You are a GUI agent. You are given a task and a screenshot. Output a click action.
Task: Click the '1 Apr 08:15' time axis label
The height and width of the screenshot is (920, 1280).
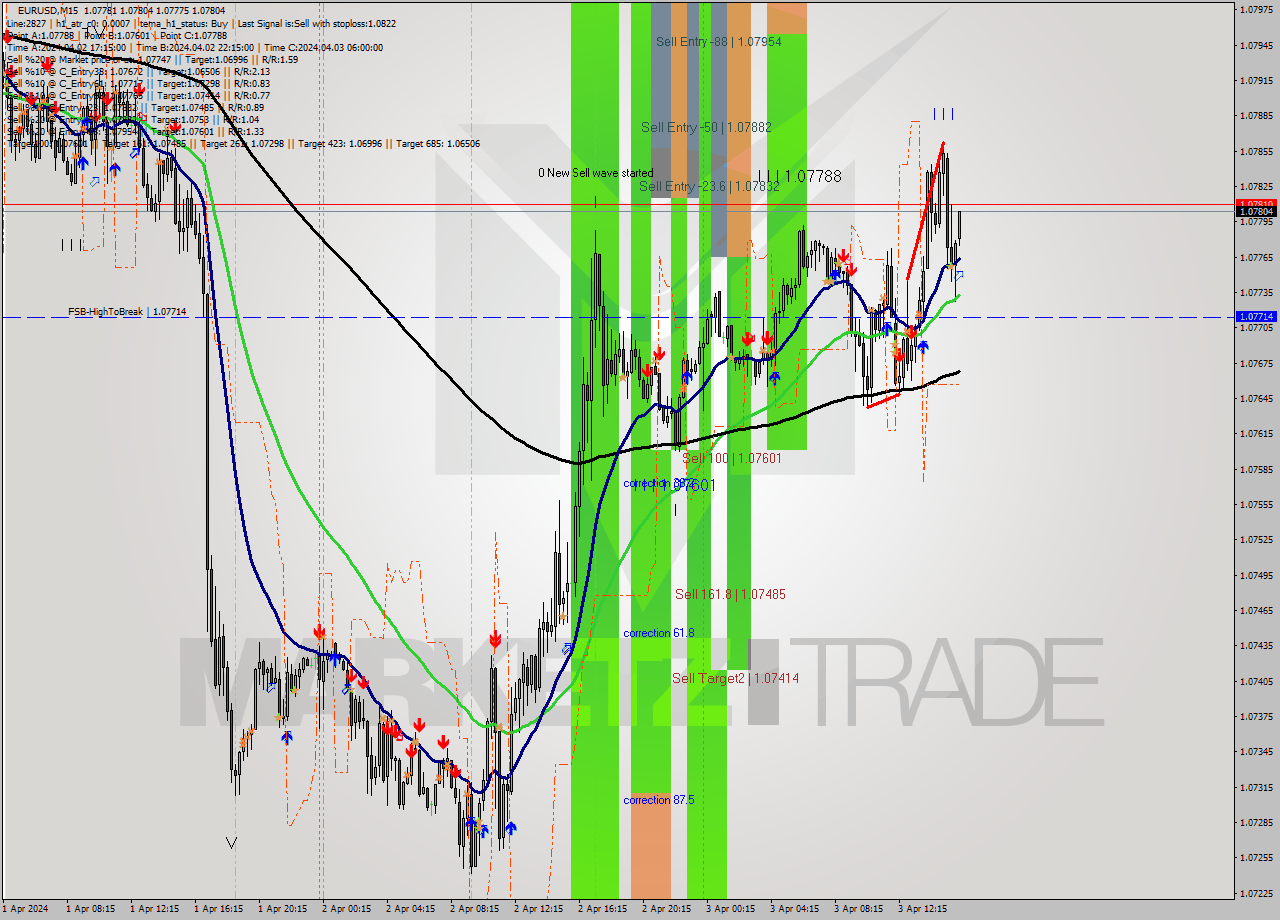[90, 909]
